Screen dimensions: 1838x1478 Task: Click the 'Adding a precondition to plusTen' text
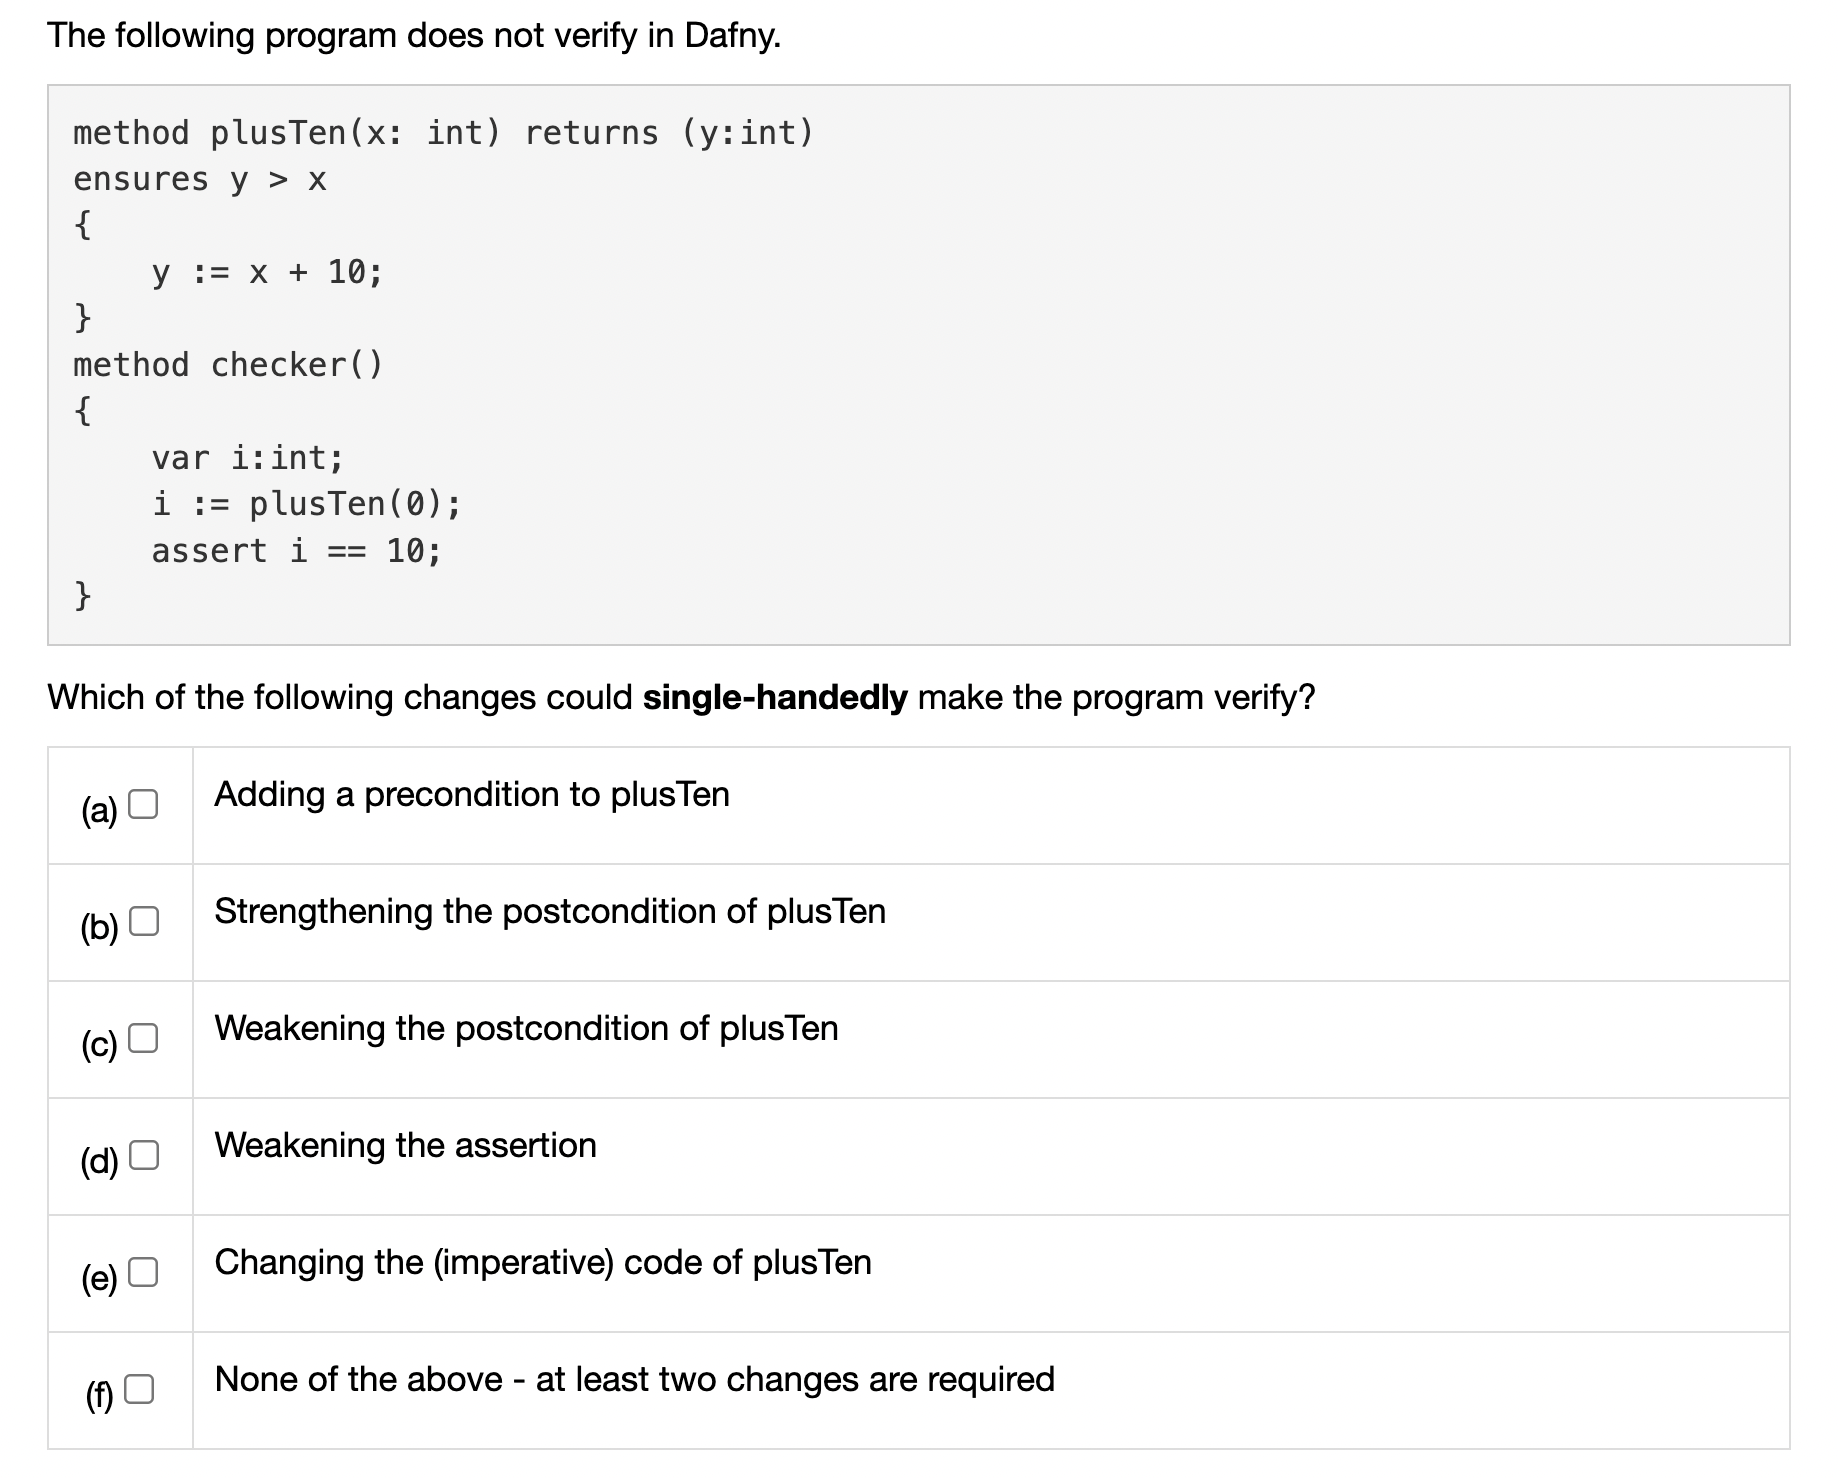(471, 795)
